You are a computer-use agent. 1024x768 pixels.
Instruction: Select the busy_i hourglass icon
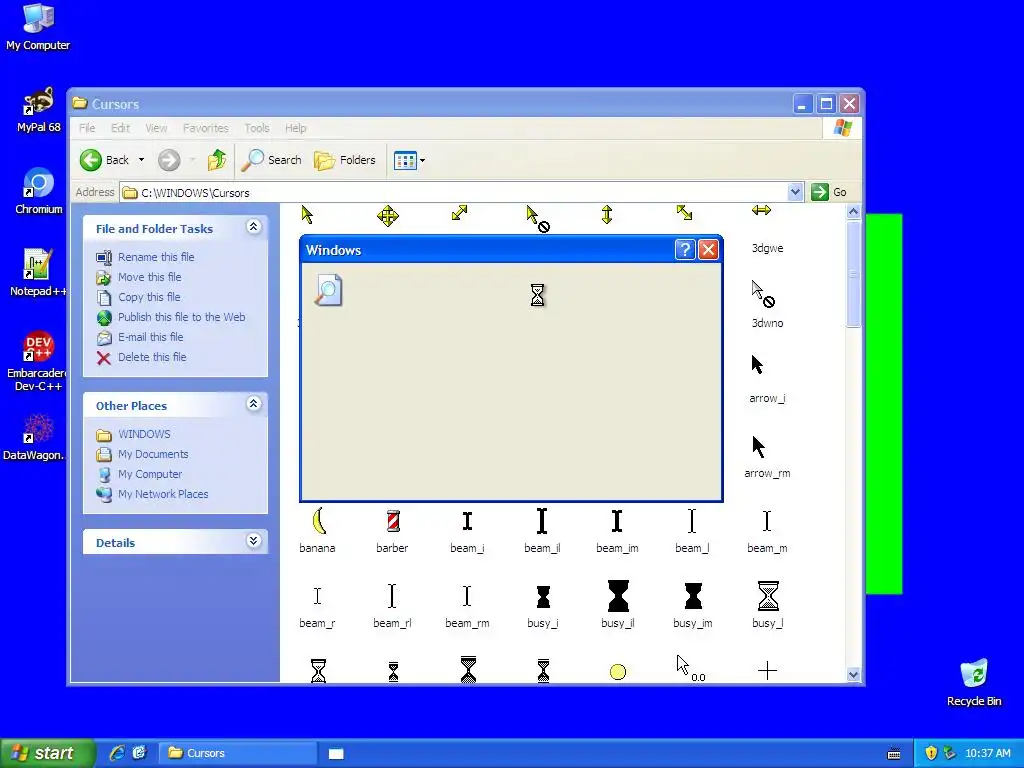[x=543, y=596]
